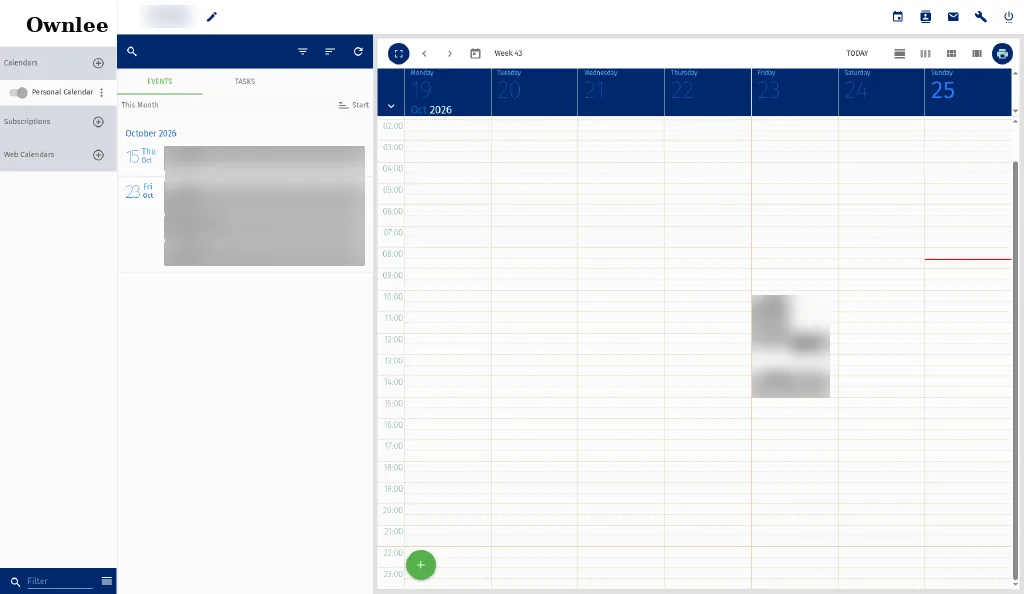Print the calendar

click(x=1002, y=54)
